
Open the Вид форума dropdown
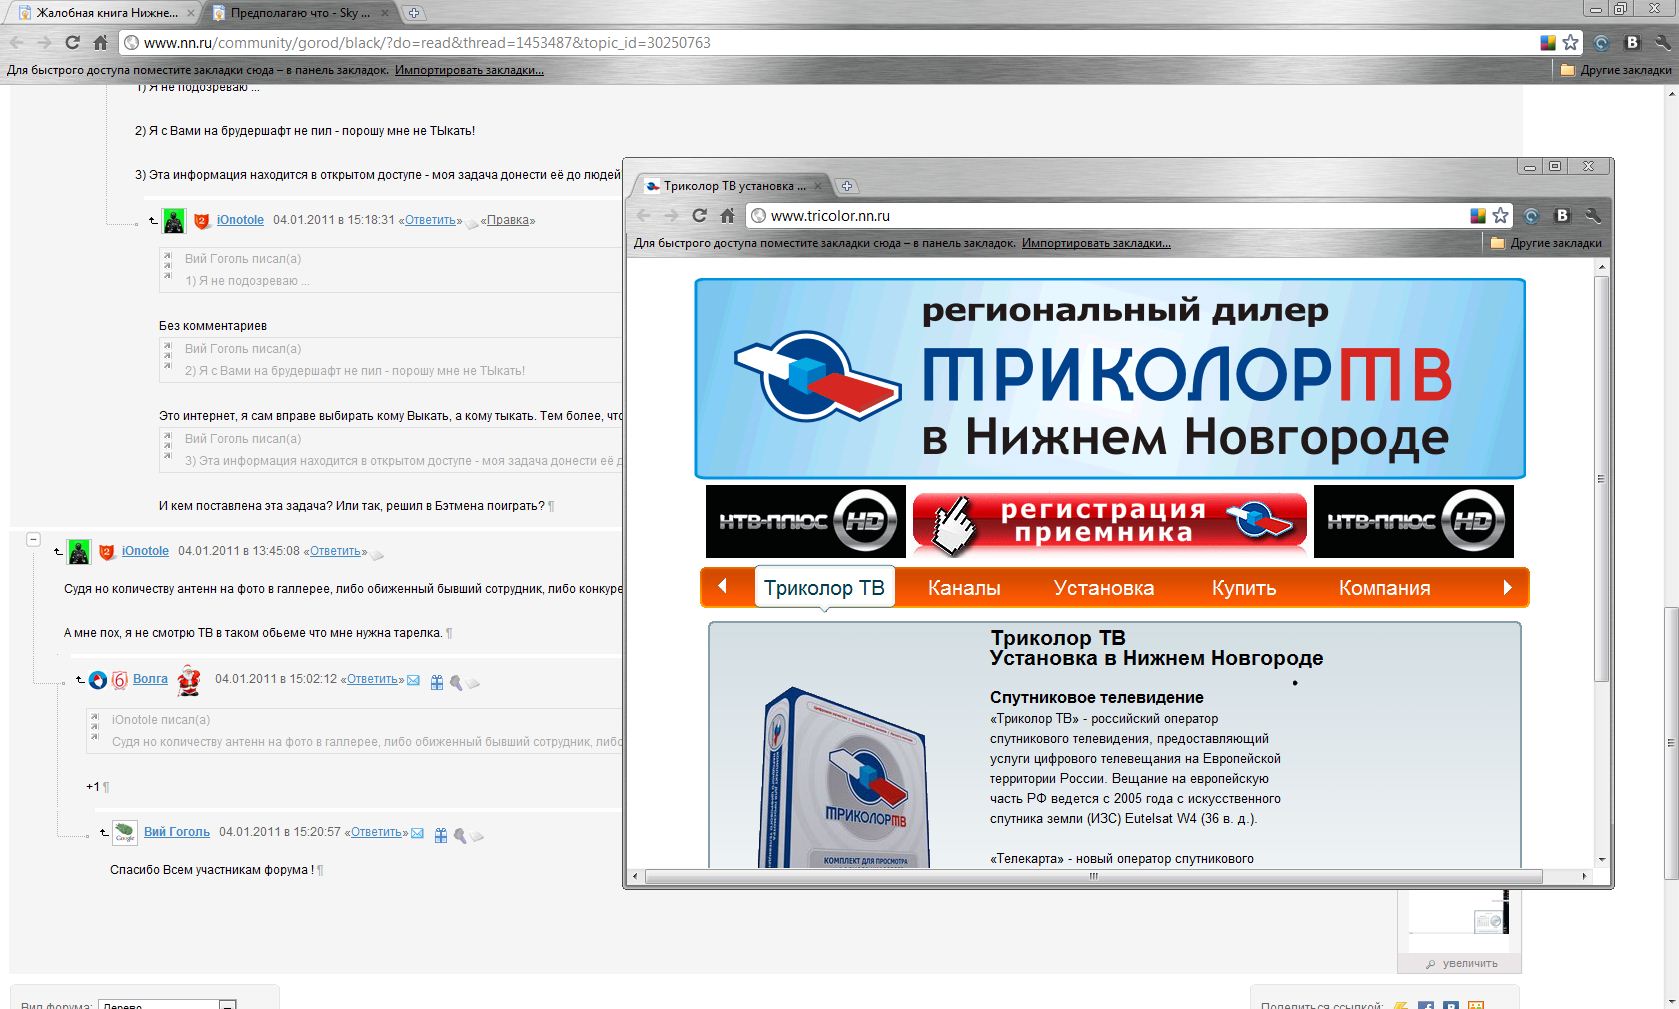228,1004
